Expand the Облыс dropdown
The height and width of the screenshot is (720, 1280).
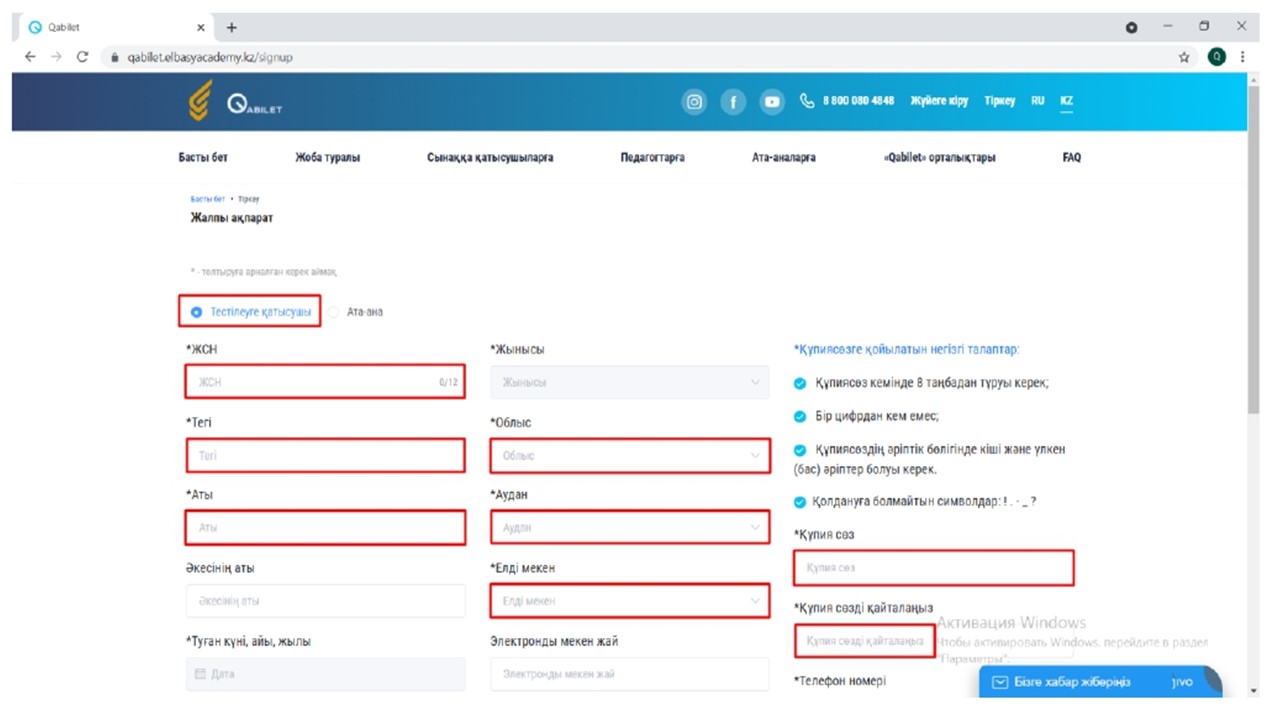630,455
